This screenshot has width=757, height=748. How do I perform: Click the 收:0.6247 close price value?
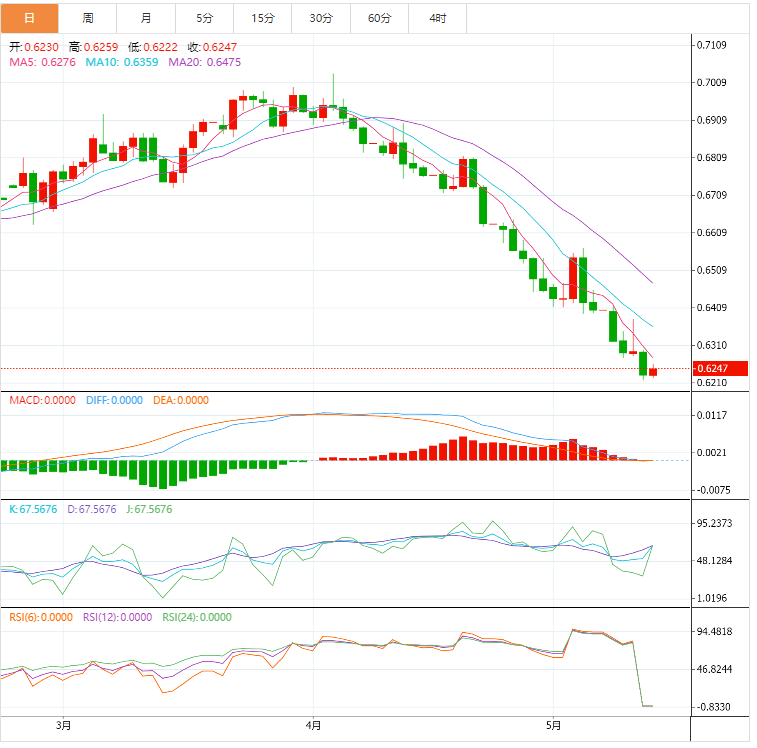[x=212, y=47]
